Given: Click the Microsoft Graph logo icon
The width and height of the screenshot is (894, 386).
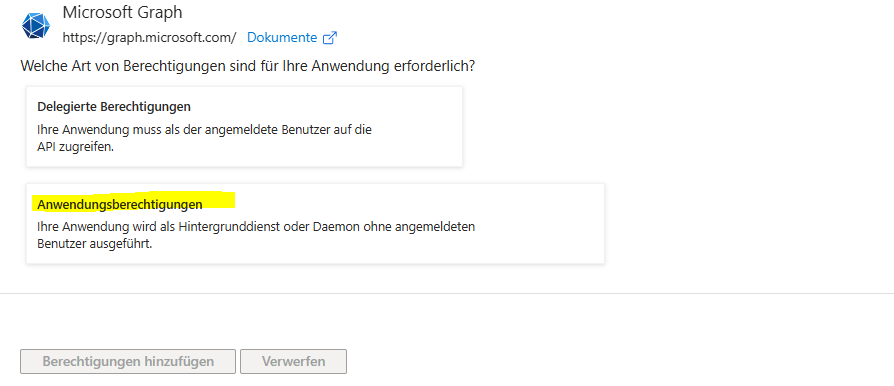Looking at the screenshot, I should tap(36, 26).
